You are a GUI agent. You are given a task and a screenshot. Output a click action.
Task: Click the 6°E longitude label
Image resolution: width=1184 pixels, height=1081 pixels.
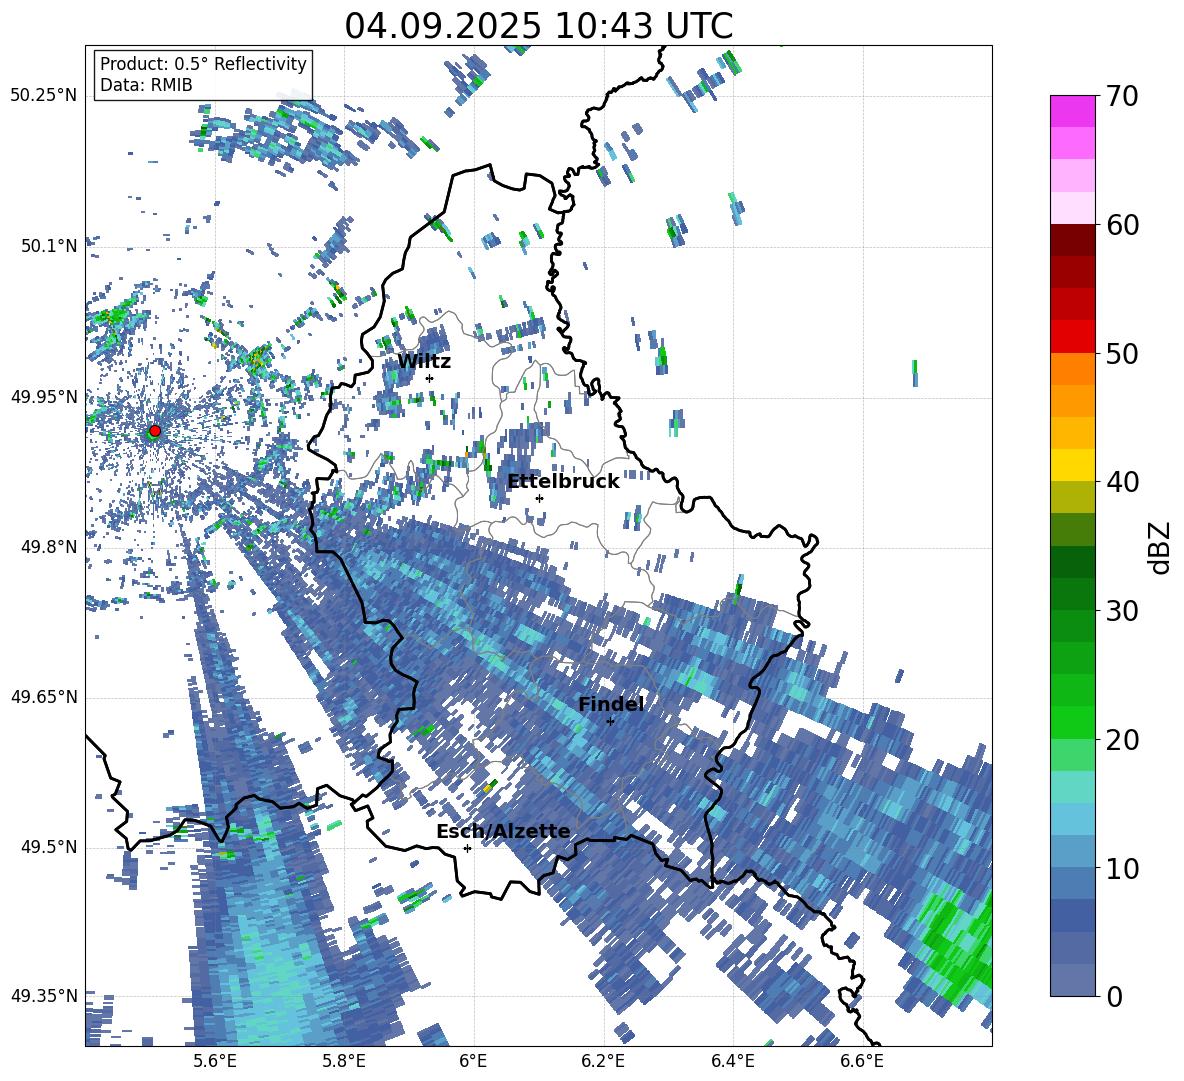click(473, 1061)
